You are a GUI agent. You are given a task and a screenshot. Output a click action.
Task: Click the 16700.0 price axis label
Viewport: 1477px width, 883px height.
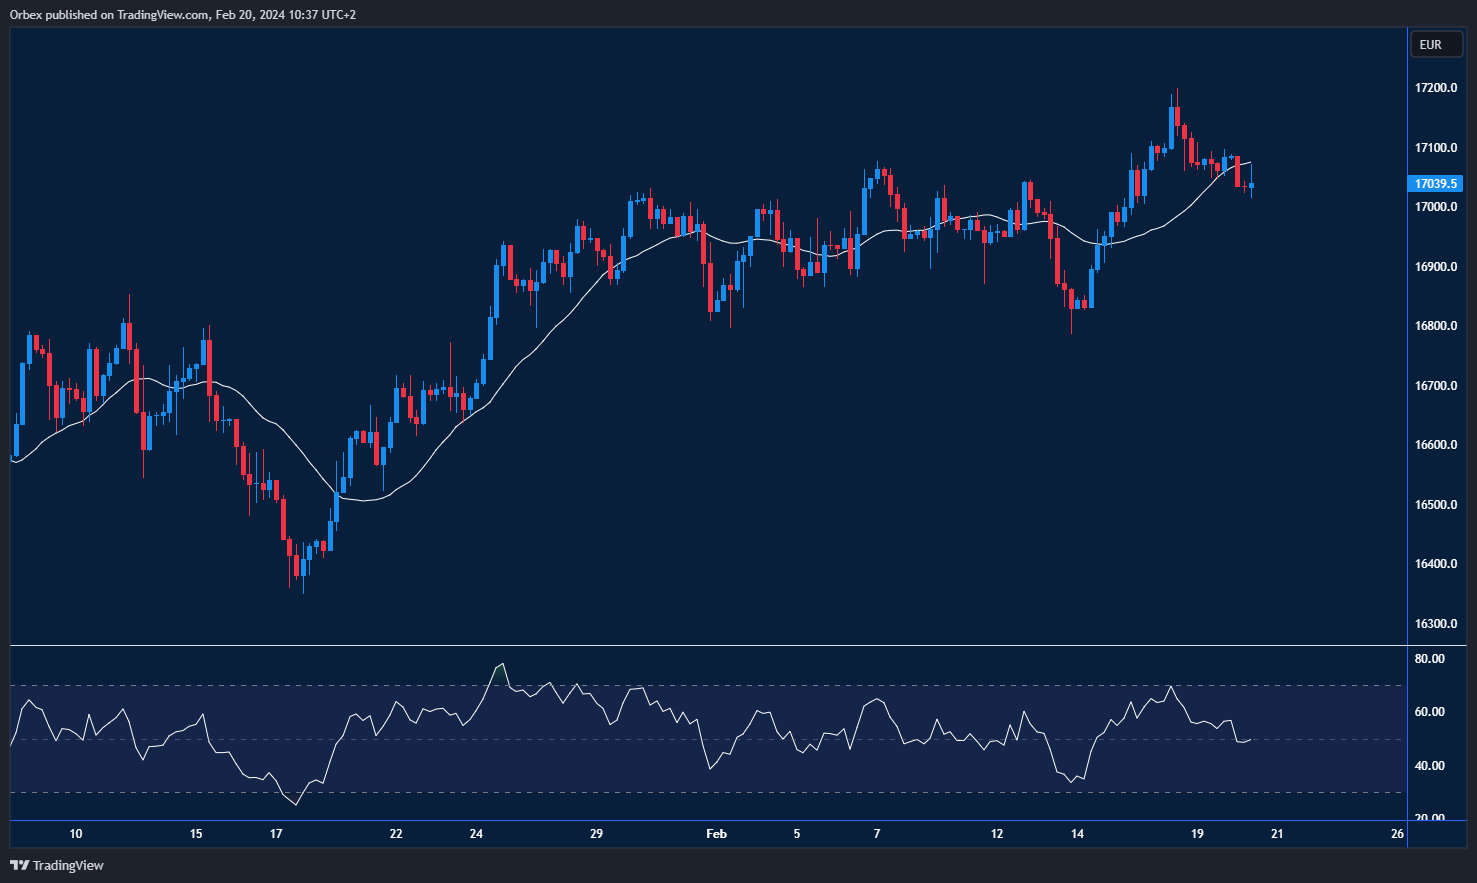pos(1435,386)
